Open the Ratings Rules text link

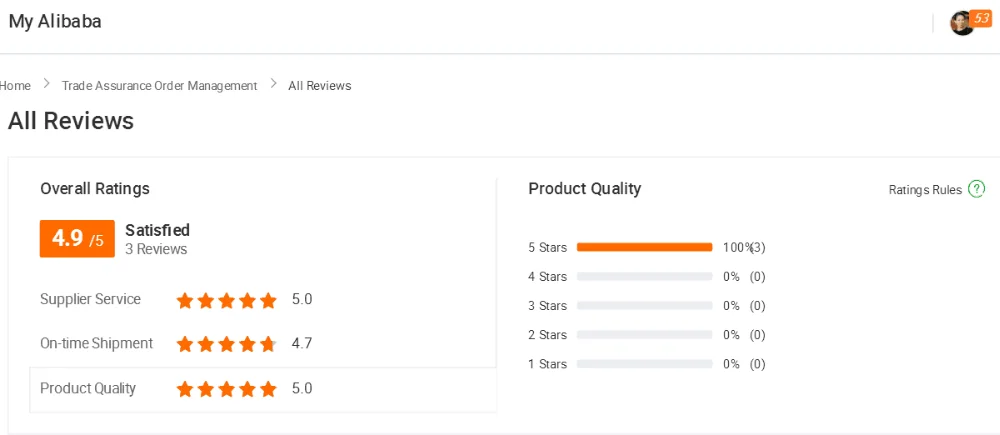pyautogui.click(x=925, y=190)
